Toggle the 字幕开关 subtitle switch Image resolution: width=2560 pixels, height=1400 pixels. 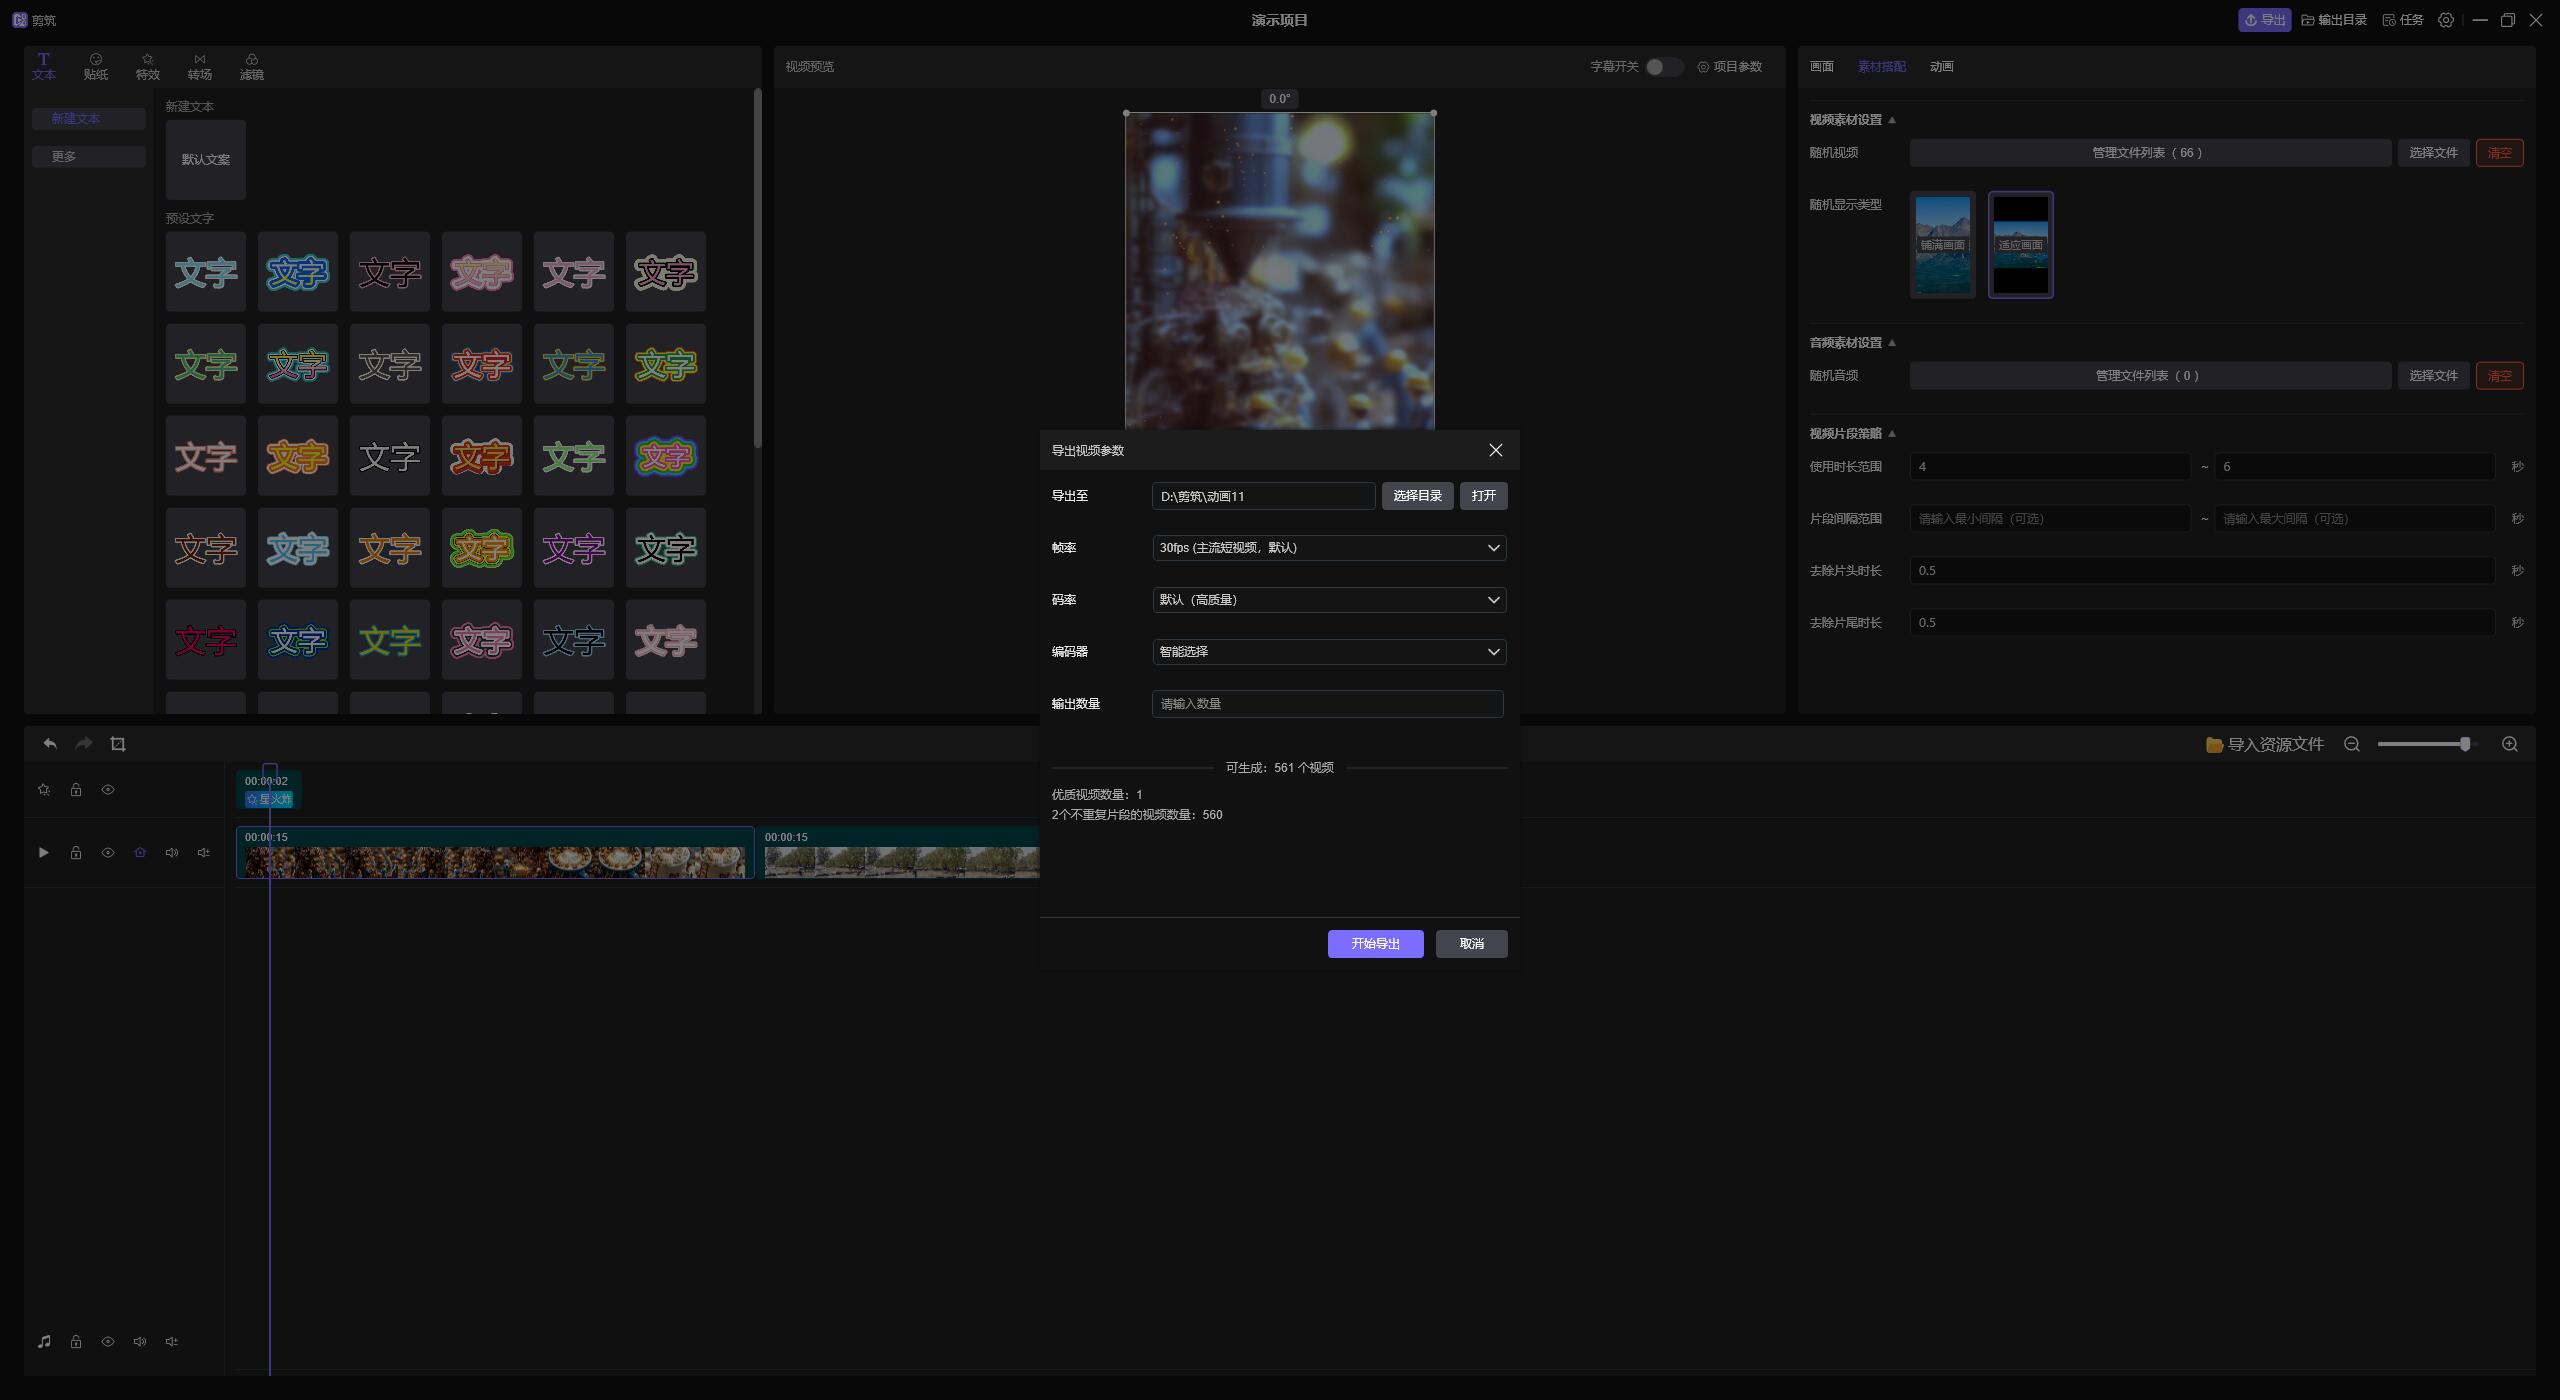[x=1663, y=67]
